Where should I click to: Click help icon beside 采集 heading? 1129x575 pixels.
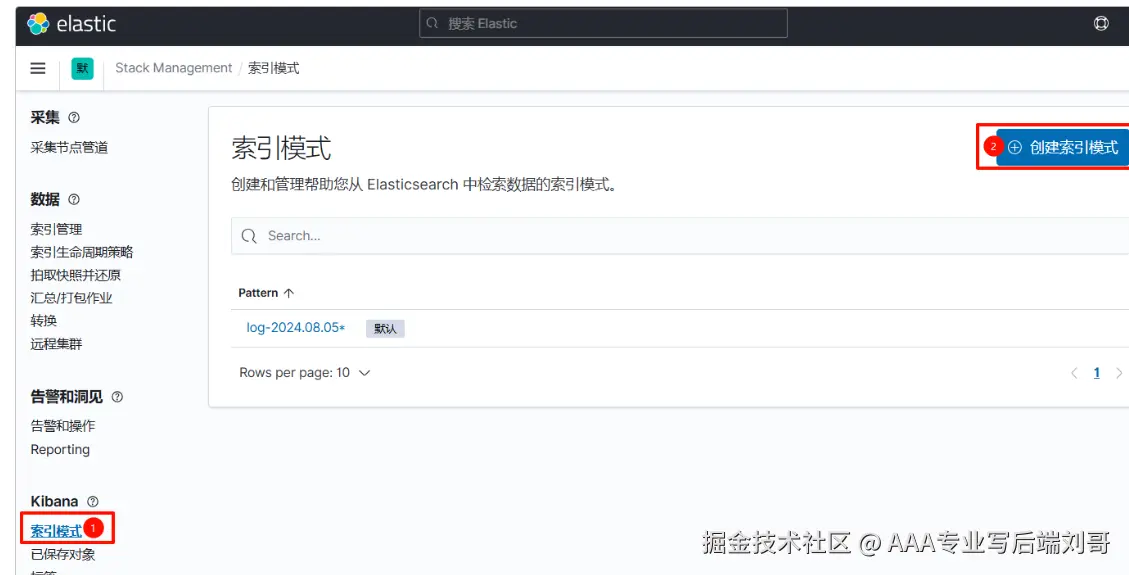click(x=73, y=117)
